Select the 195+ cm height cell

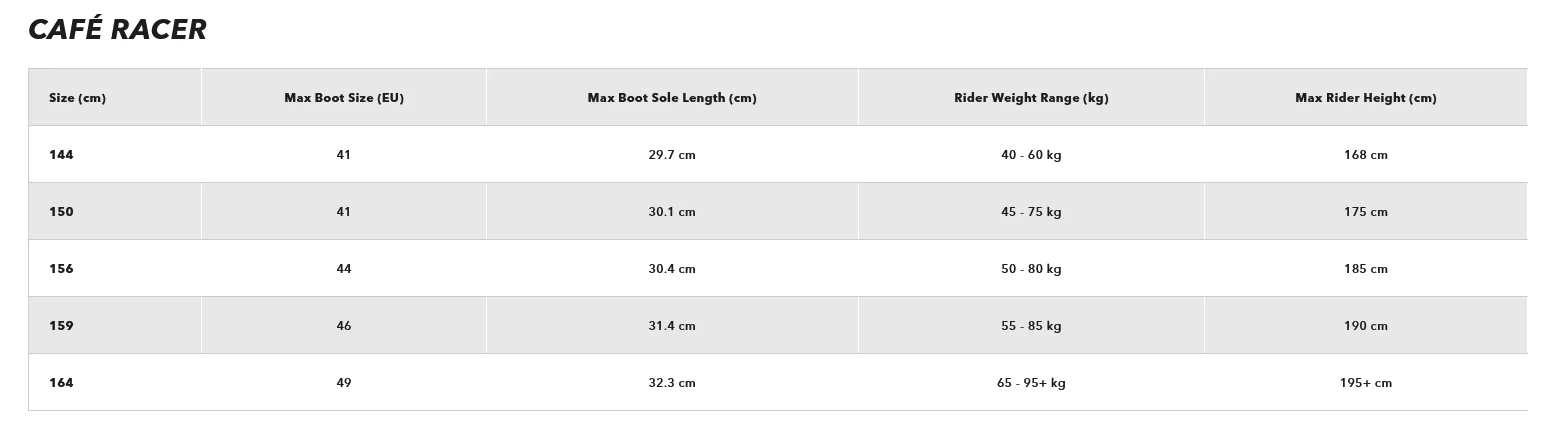click(1365, 383)
